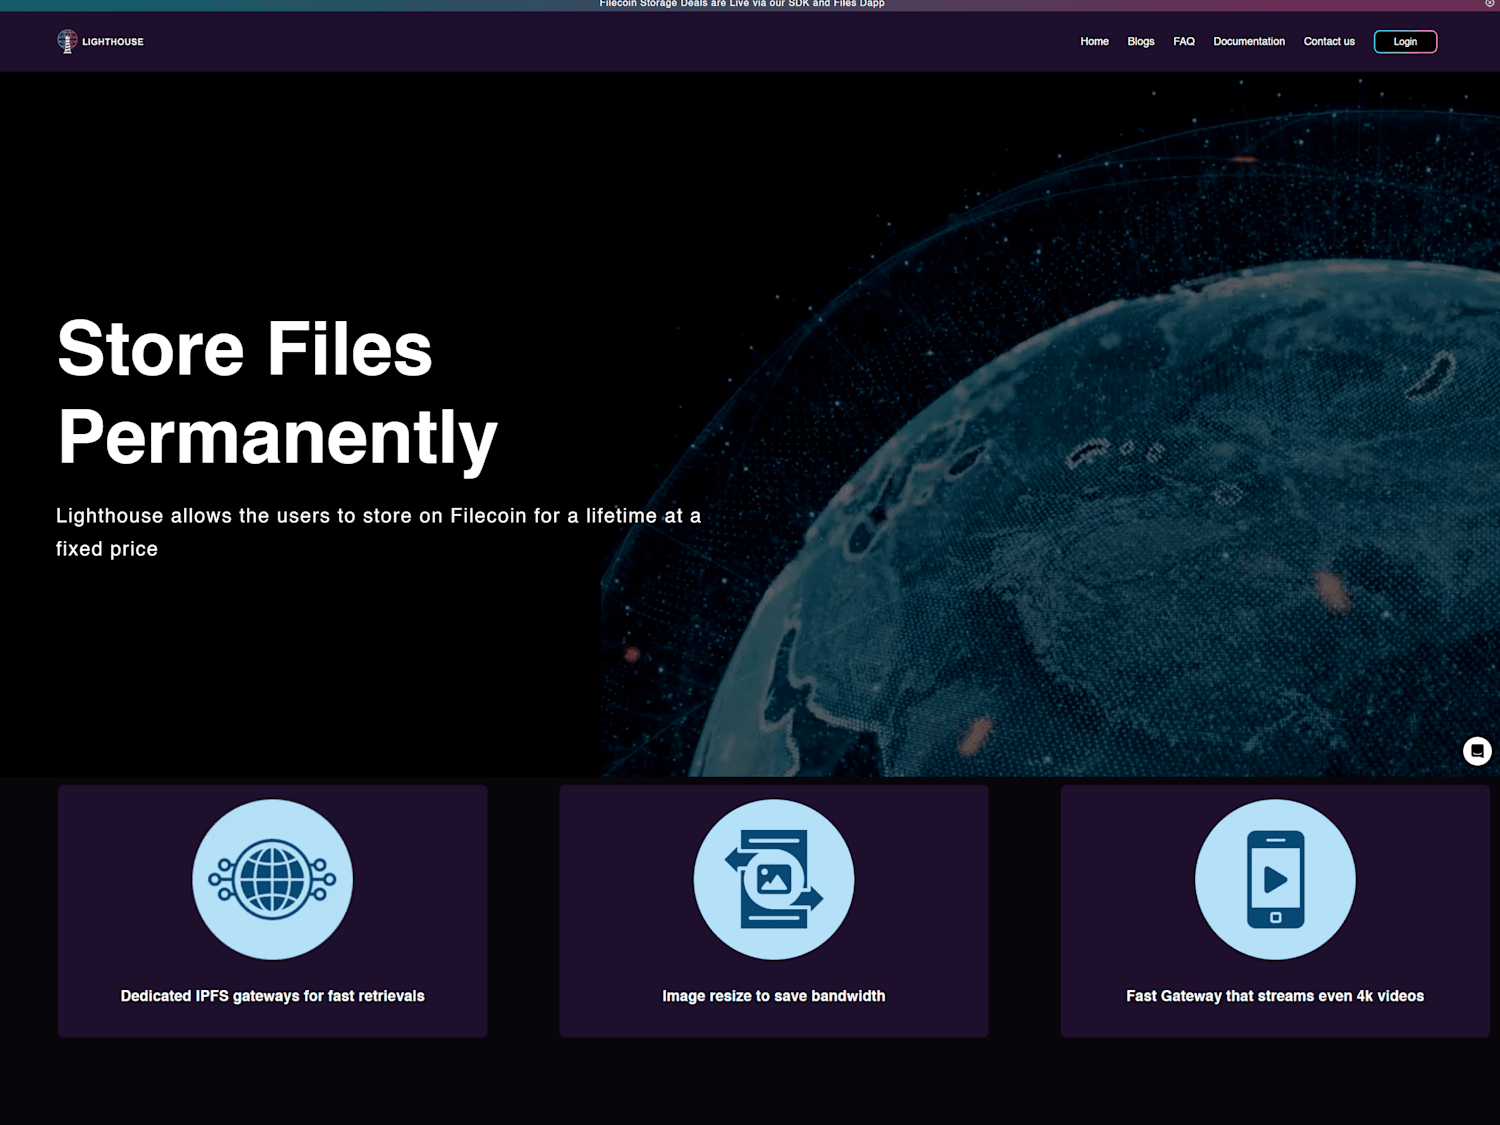Click the LIGHTHOUSE brand name
Screen dimensions: 1500x1125
tap(113, 42)
